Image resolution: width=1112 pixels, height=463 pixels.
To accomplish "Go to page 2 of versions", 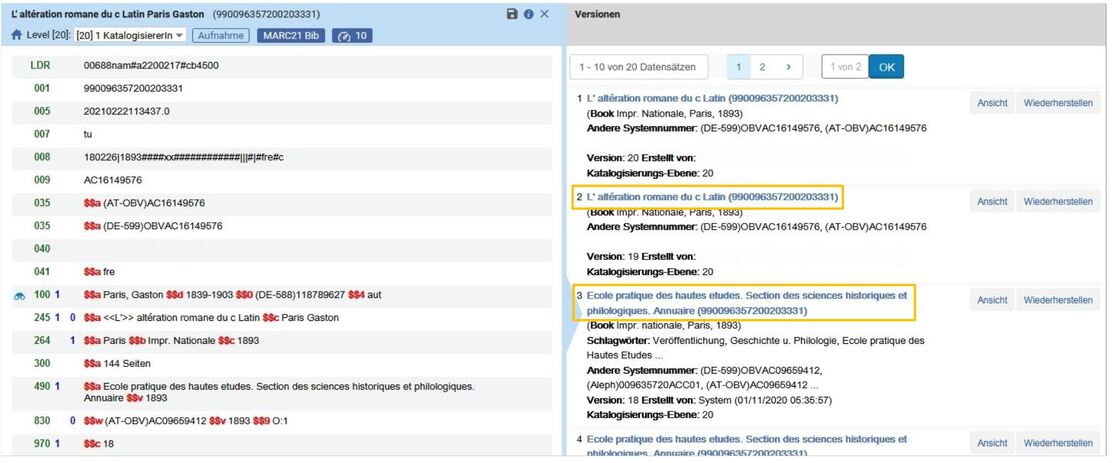I will 762,67.
